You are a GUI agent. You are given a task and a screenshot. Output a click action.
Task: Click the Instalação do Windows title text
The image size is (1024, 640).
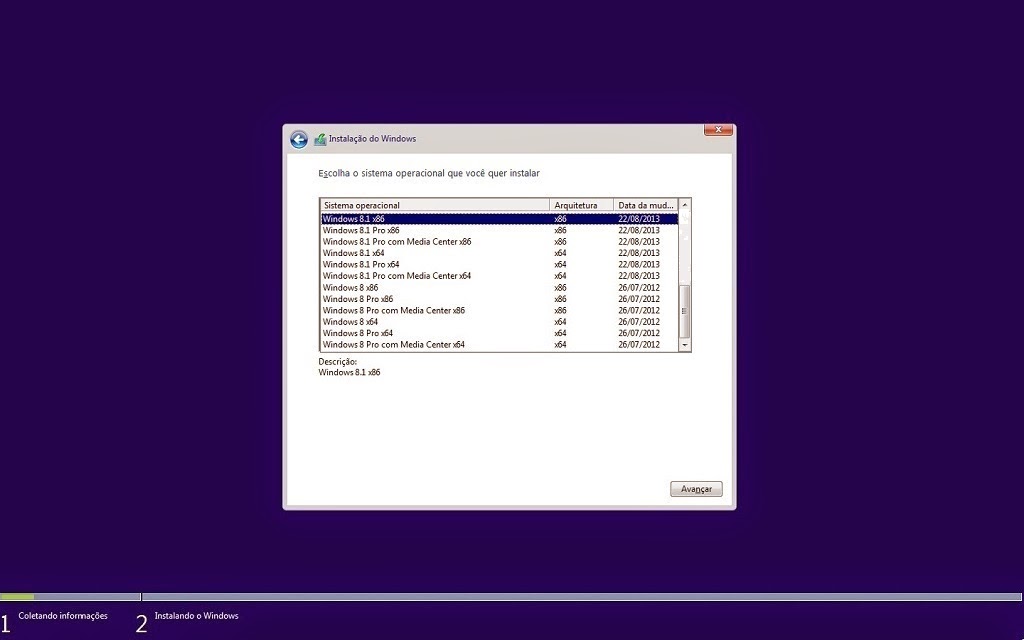[x=372, y=138]
